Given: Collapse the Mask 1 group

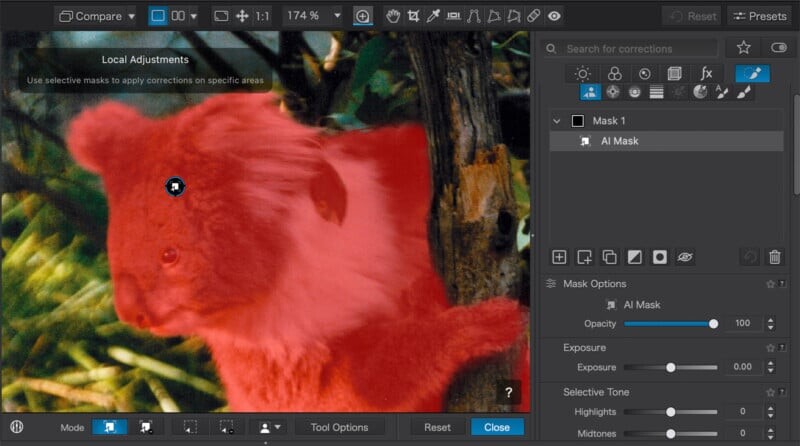Looking at the screenshot, I should click(557, 121).
